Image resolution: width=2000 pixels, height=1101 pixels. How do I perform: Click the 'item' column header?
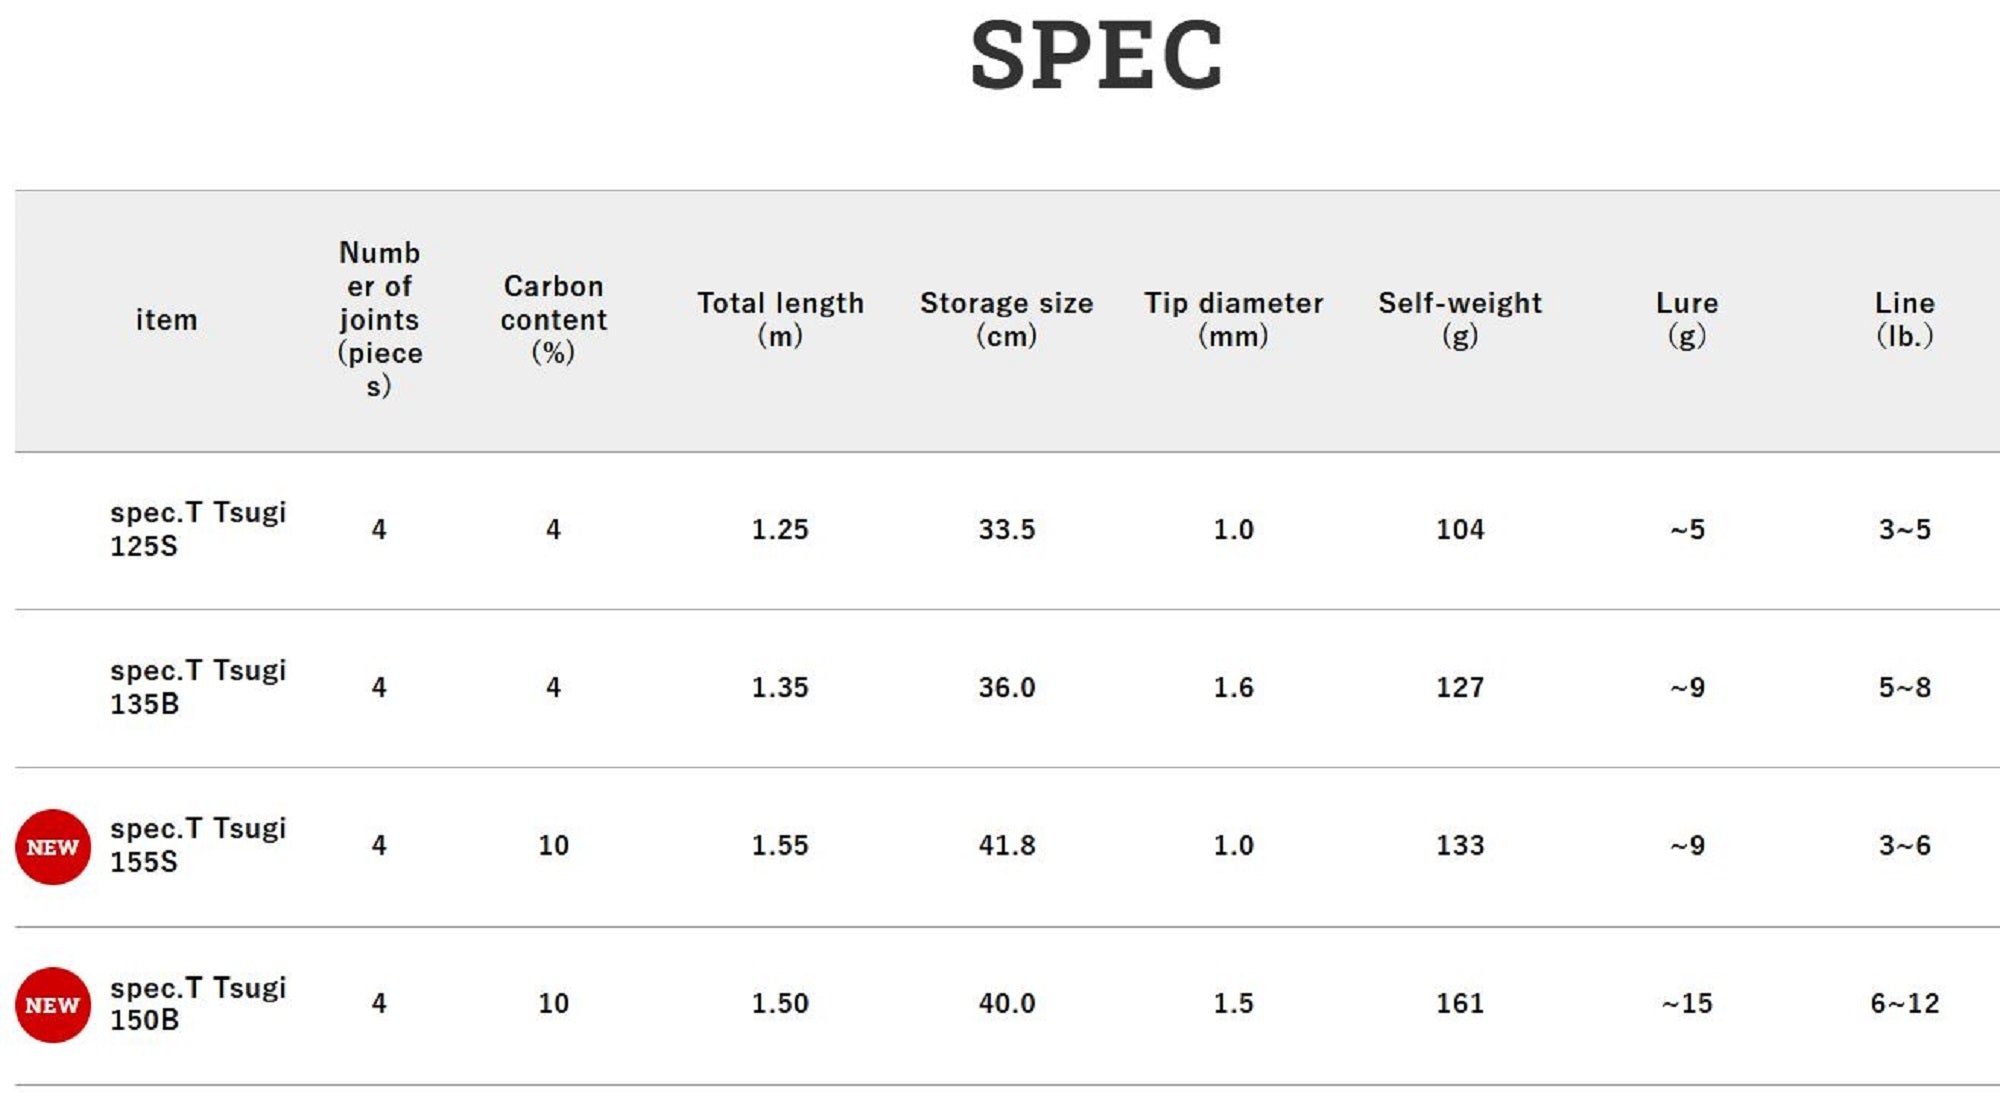pos(166,320)
